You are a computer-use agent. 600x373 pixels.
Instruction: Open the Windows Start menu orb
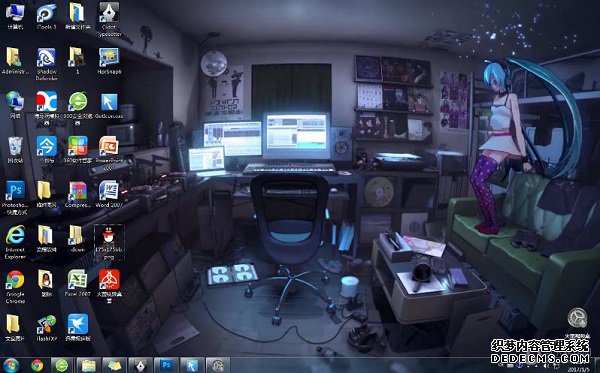[x=11, y=365]
